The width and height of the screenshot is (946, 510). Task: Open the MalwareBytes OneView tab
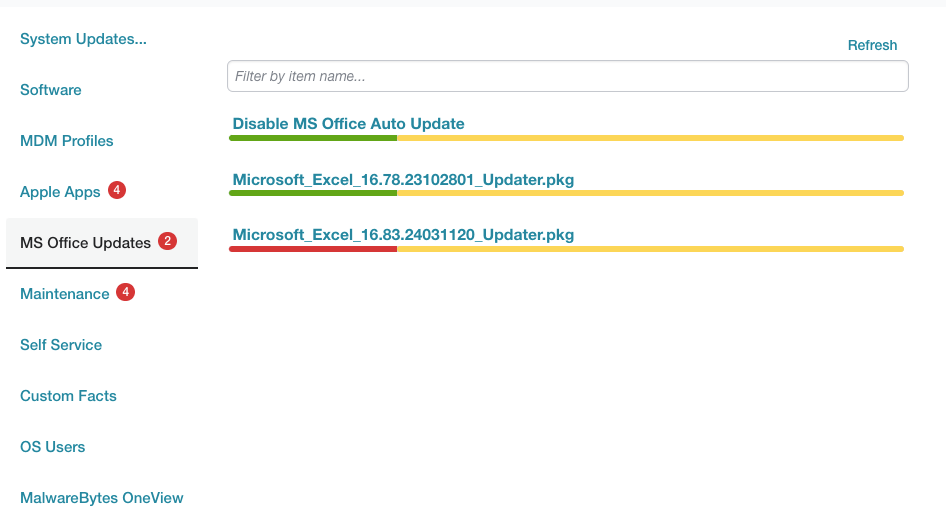tap(101, 498)
